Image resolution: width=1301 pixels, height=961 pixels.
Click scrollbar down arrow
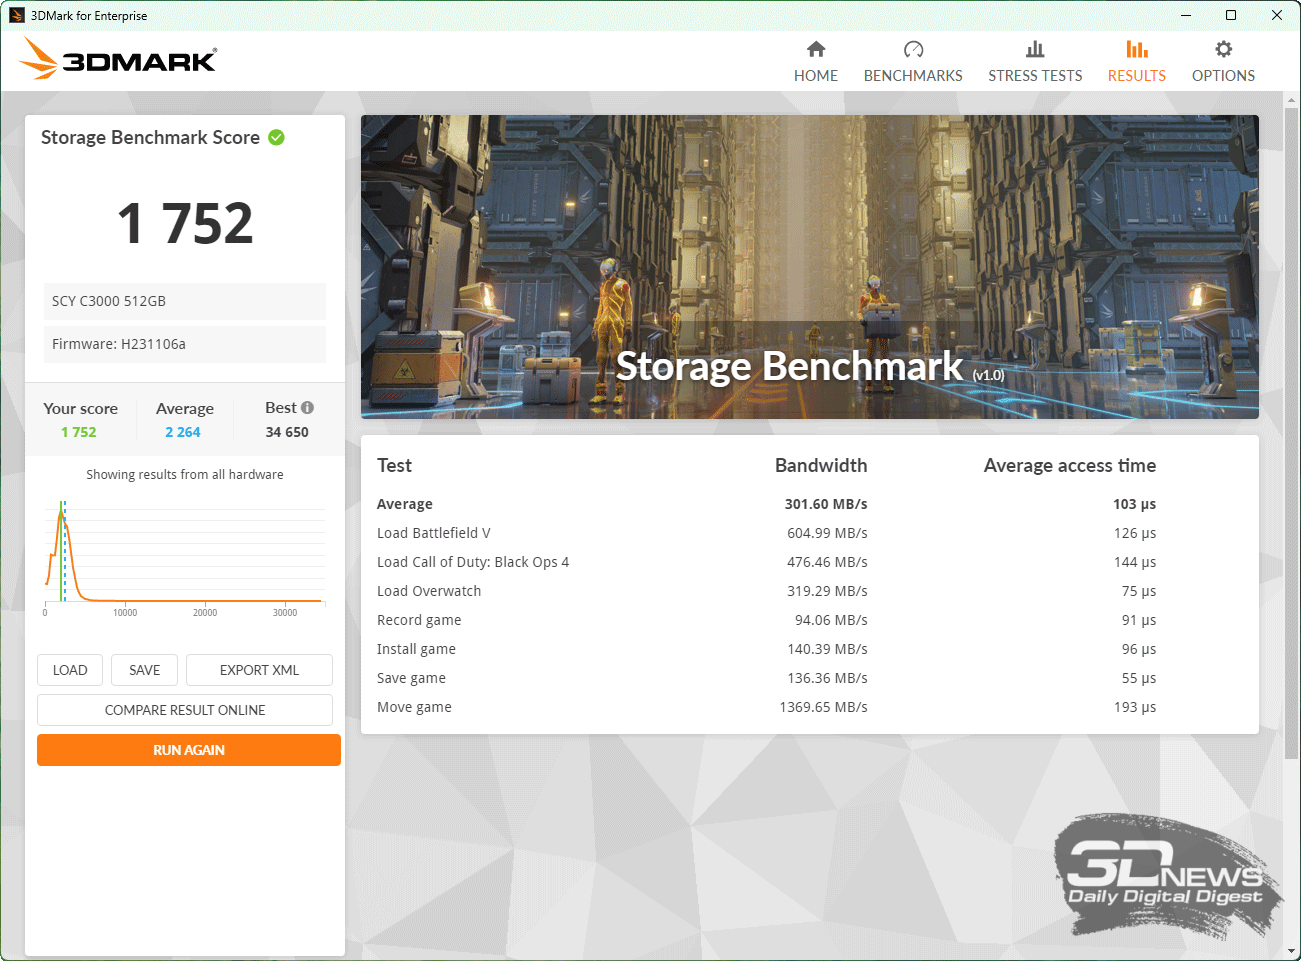(x=1291, y=951)
